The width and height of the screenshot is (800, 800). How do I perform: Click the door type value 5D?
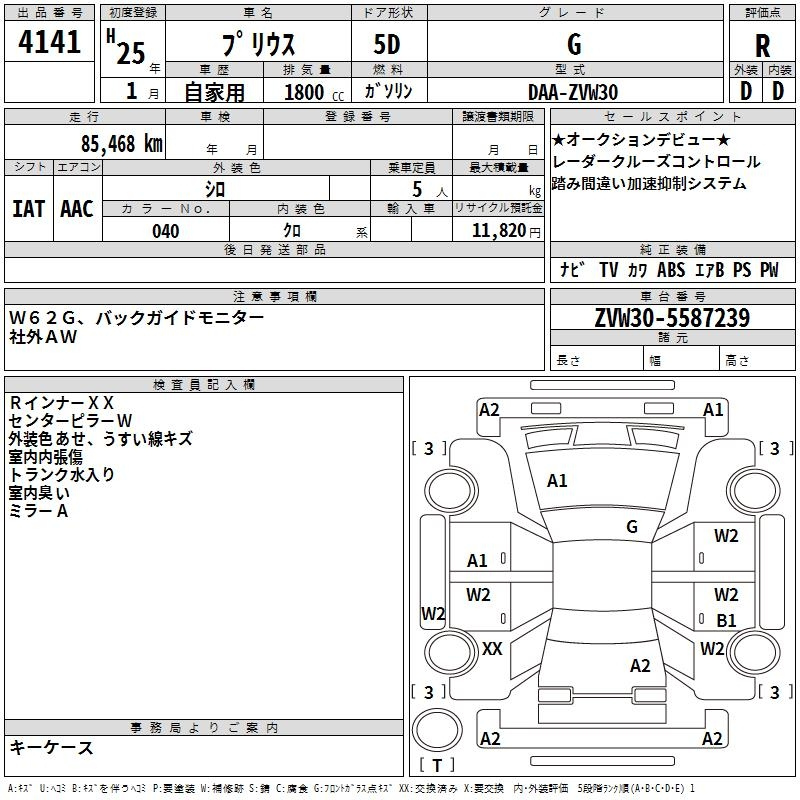click(x=387, y=44)
